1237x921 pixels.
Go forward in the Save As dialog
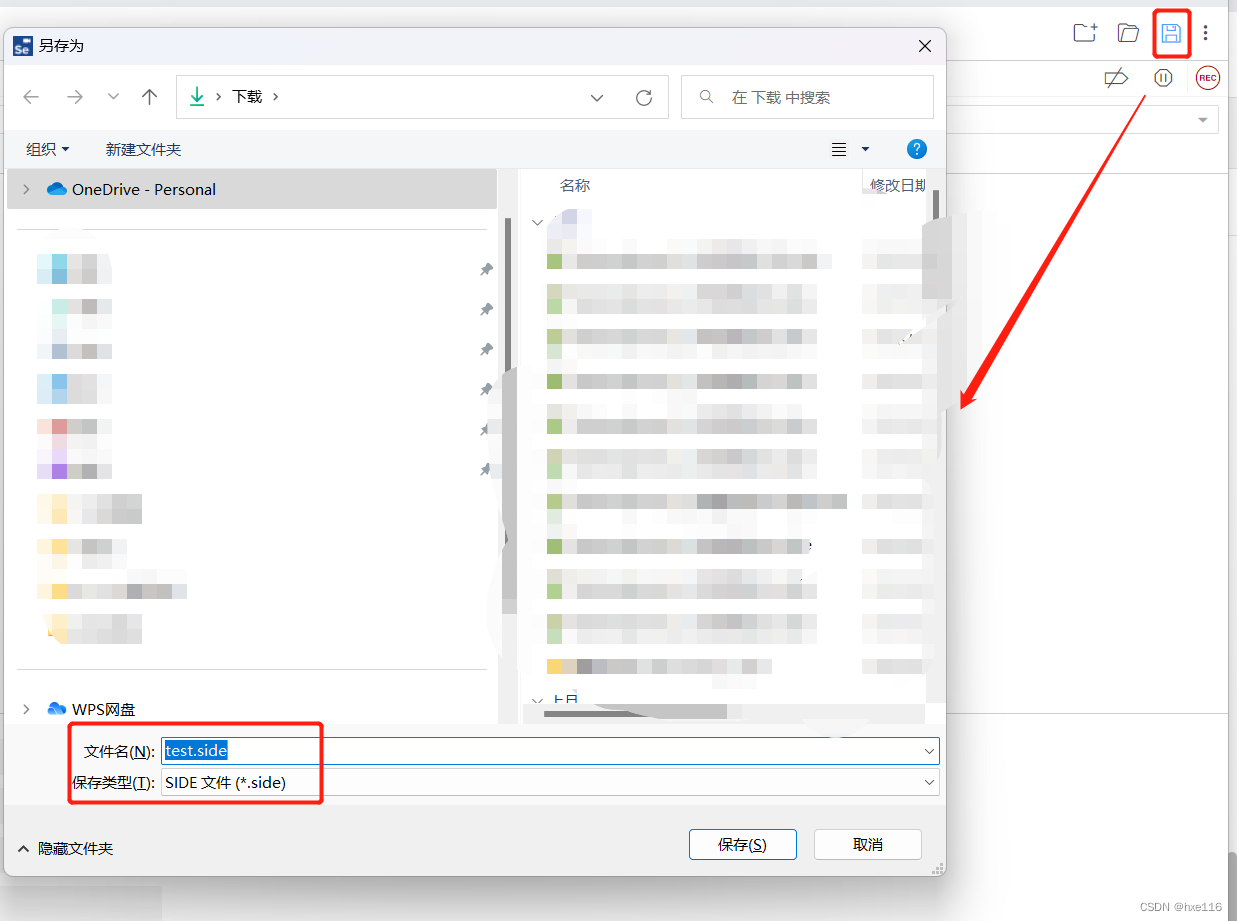(74, 97)
